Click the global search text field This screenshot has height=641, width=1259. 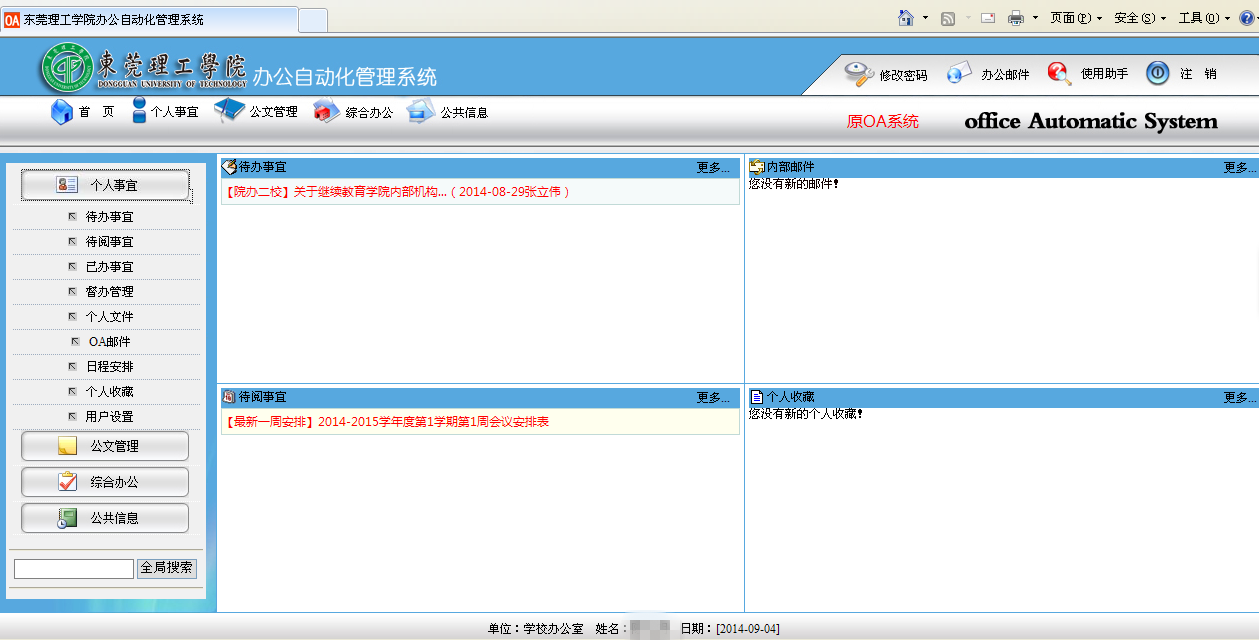tap(74, 569)
